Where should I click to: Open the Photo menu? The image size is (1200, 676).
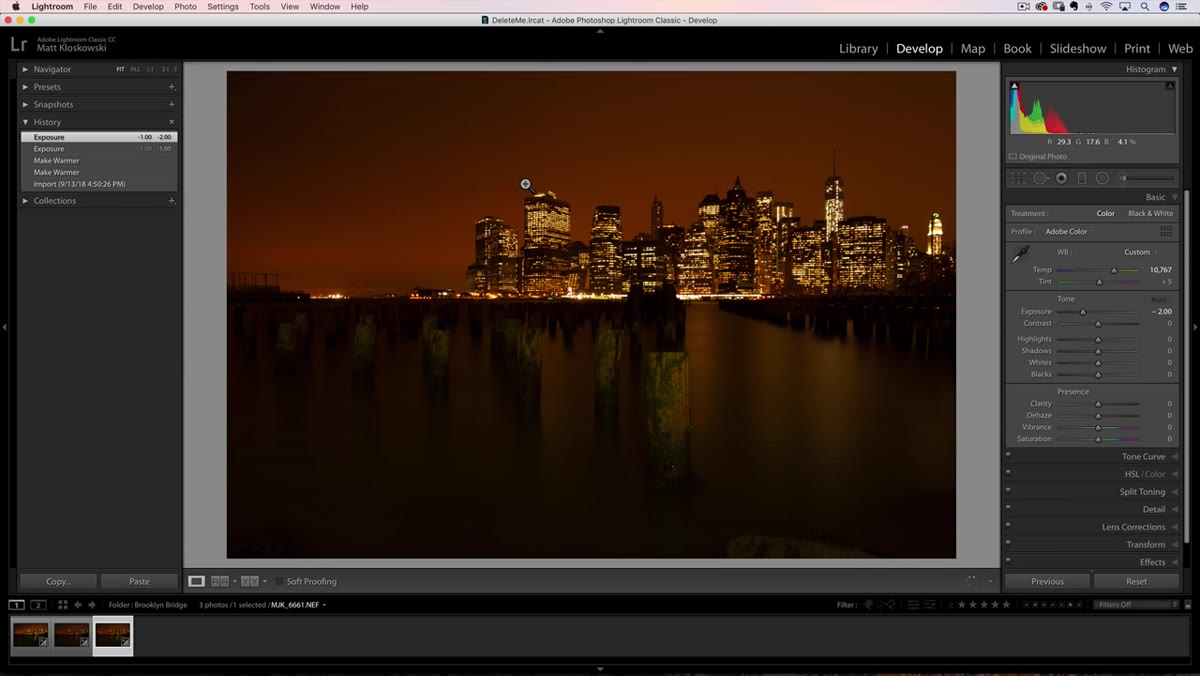pyautogui.click(x=185, y=7)
